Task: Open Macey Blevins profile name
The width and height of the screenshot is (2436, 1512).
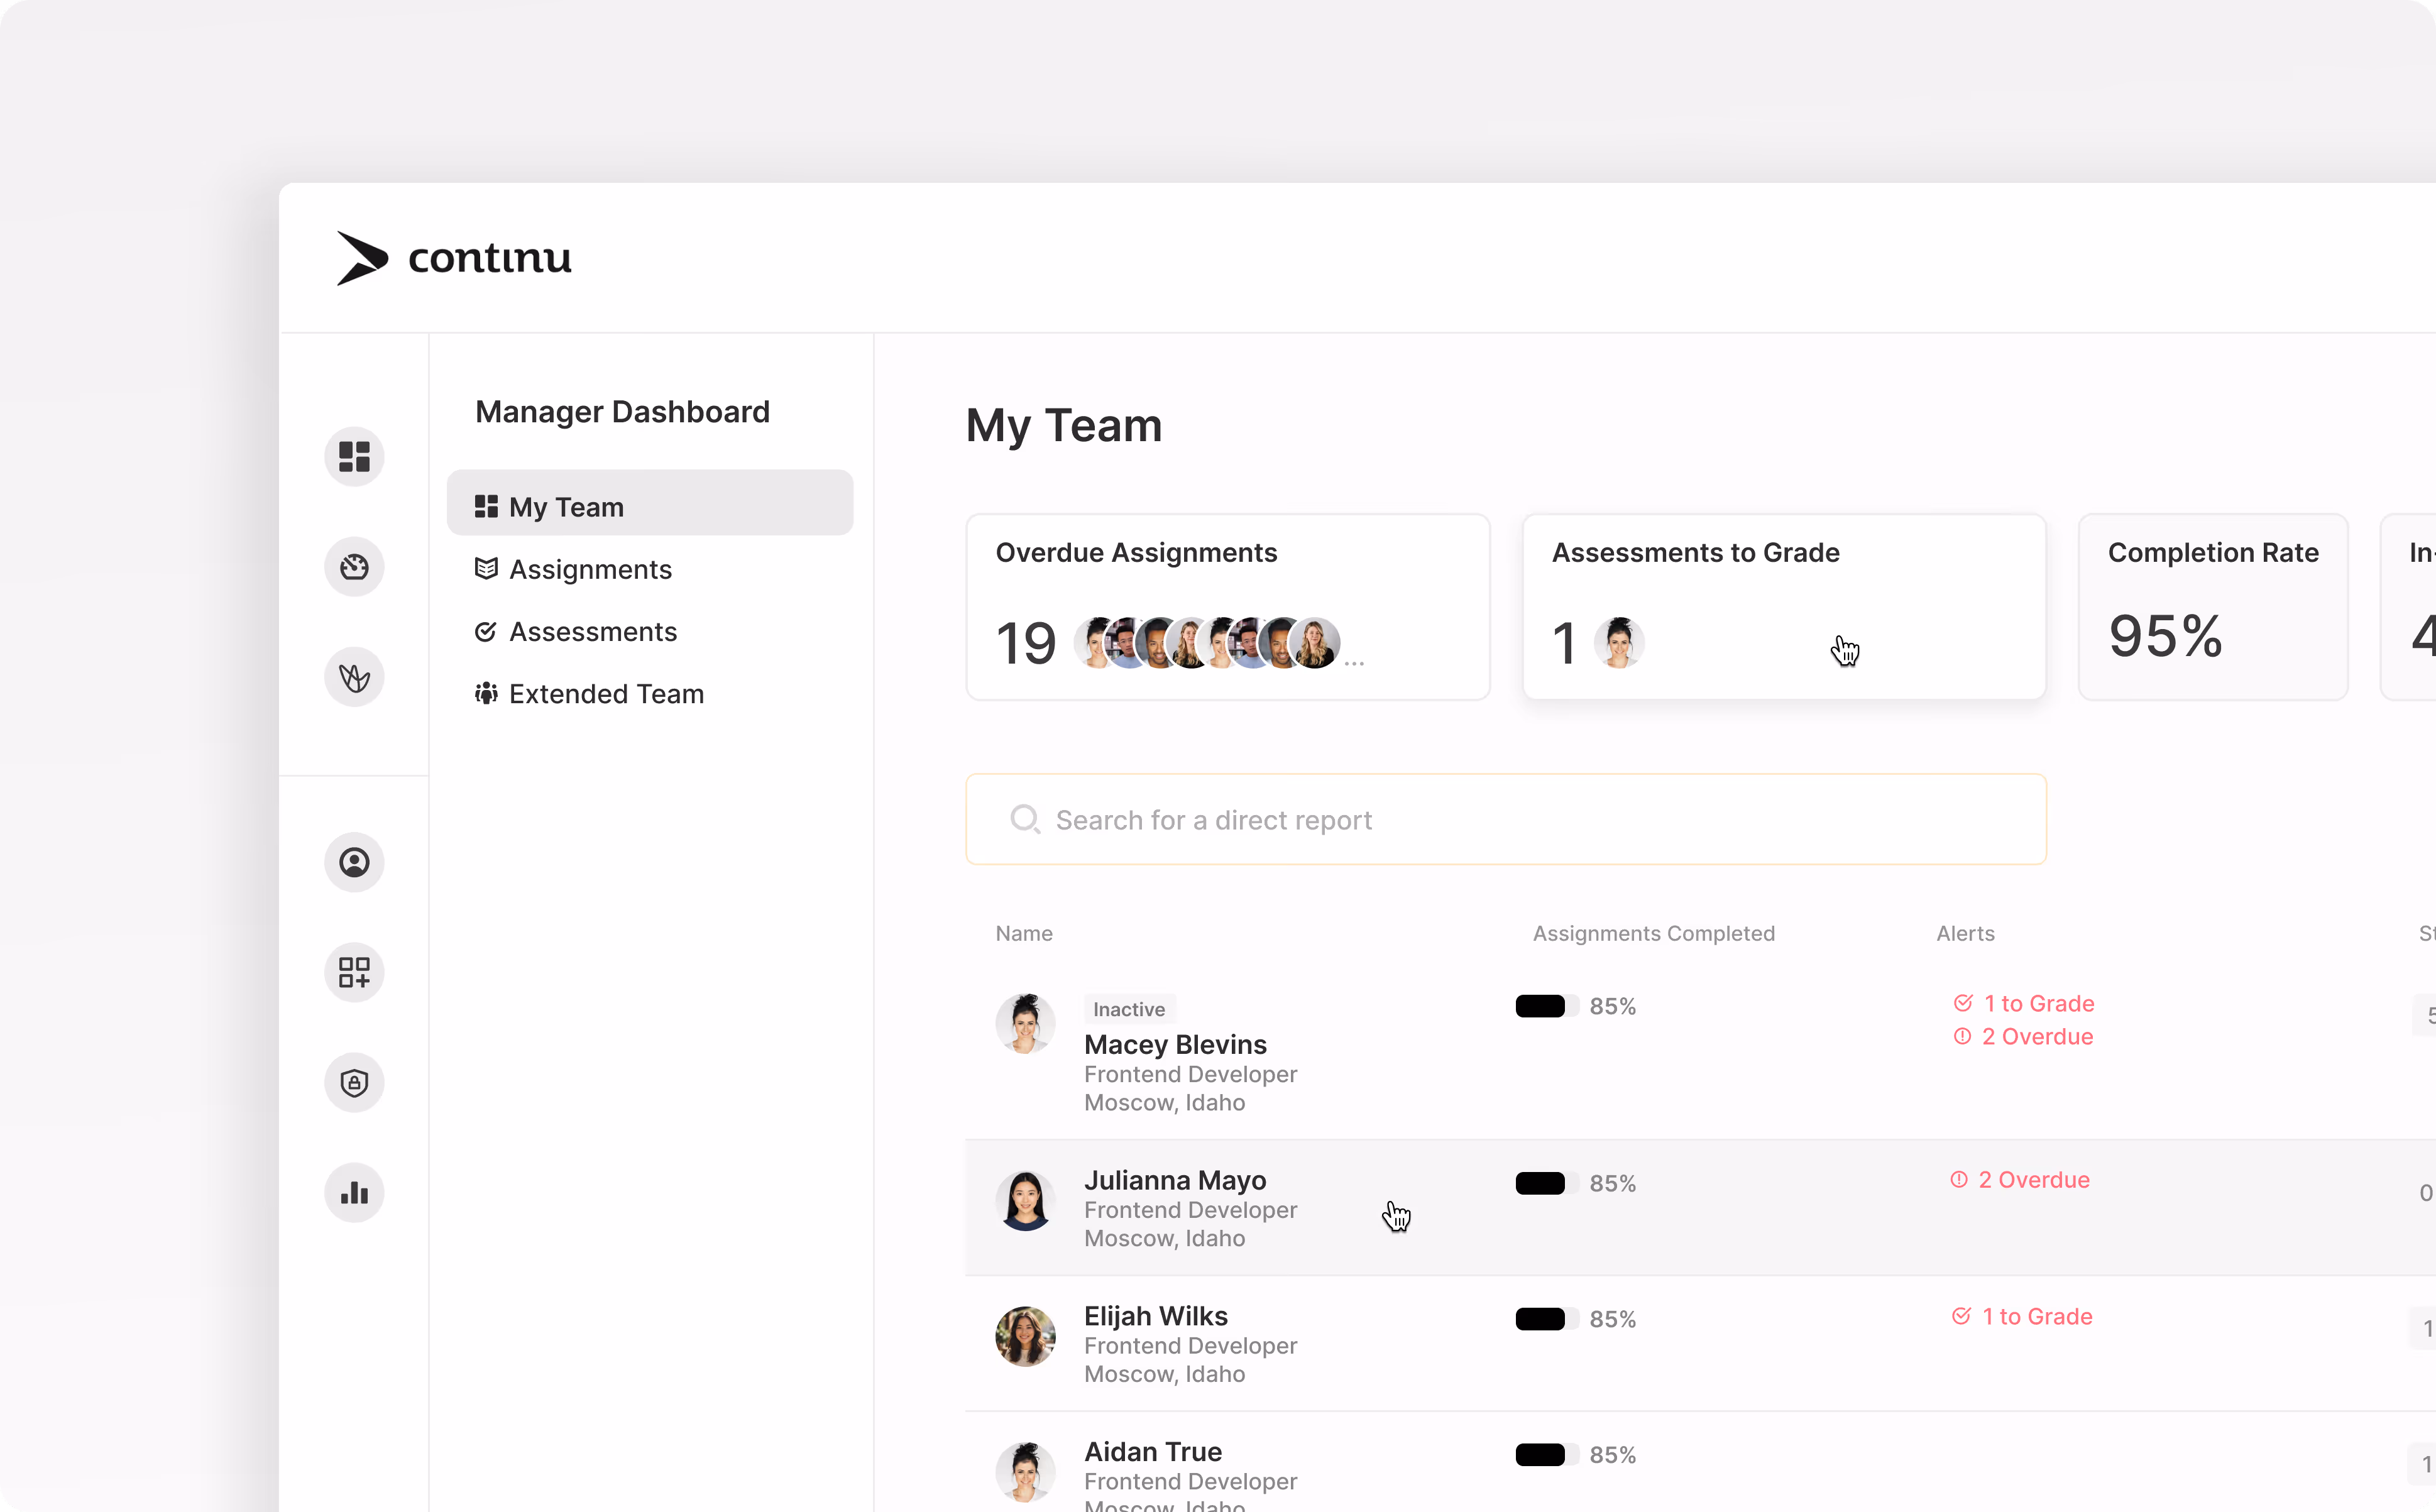Action: [x=1175, y=1044]
